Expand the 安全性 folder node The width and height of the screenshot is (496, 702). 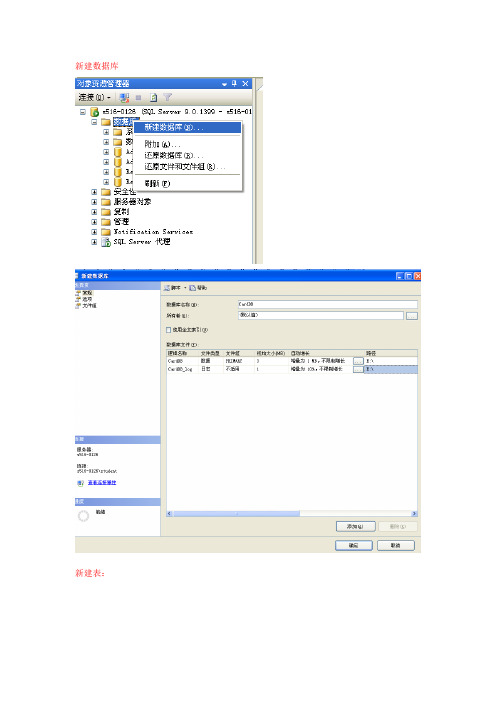(94, 192)
